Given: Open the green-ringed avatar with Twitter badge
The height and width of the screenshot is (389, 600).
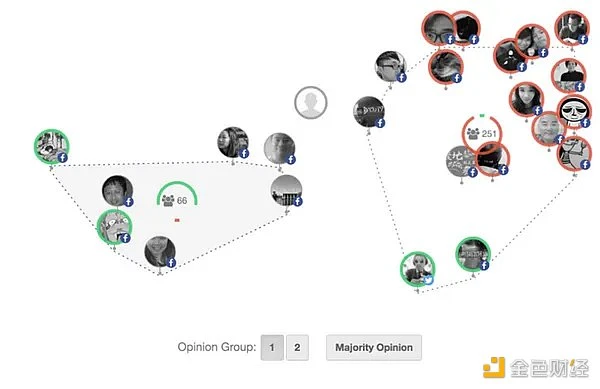Looking at the screenshot, I should (x=418, y=269).
